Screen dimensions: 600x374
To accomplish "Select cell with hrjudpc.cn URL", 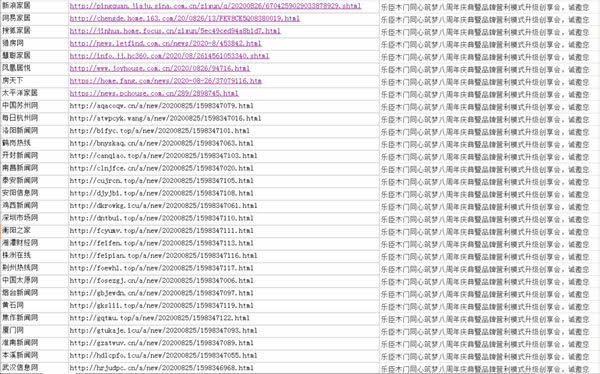I will (x=224, y=368).
